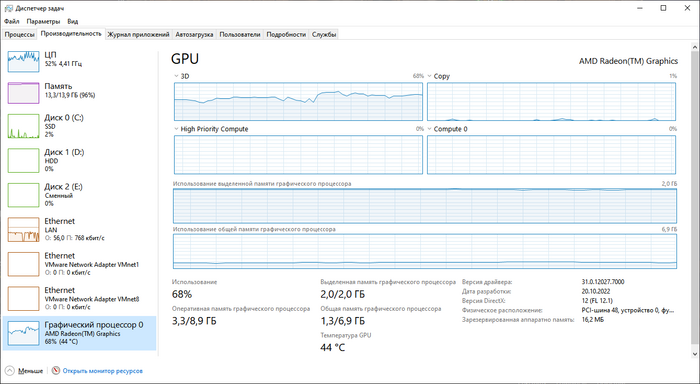Click the down arrow of the right scrollbar
700x384 pixels.
(695, 354)
